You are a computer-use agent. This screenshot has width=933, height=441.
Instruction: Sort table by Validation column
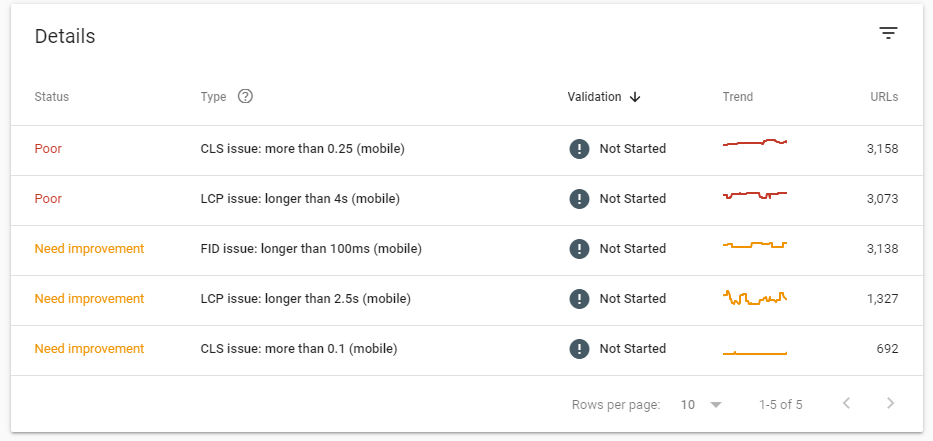point(594,97)
